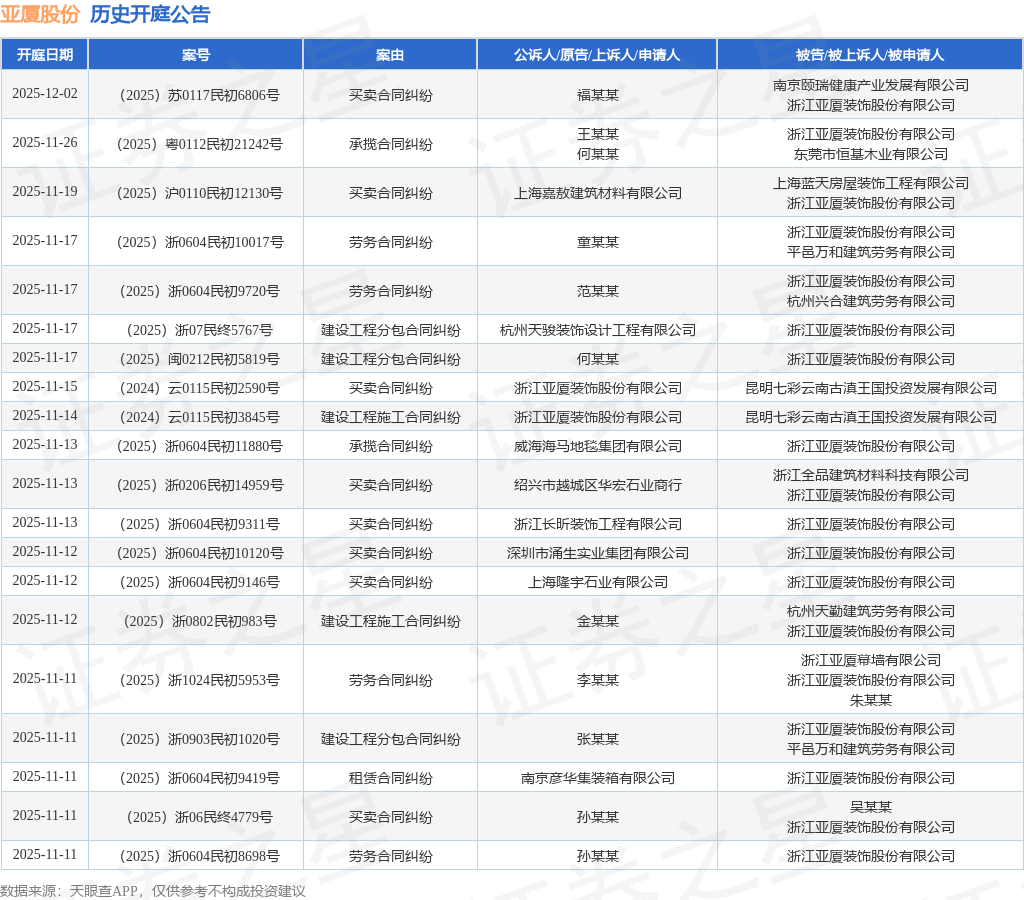
Task: Click defendant 杭州兴合建筑劳务有限公司
Action: pyautogui.click(x=871, y=301)
